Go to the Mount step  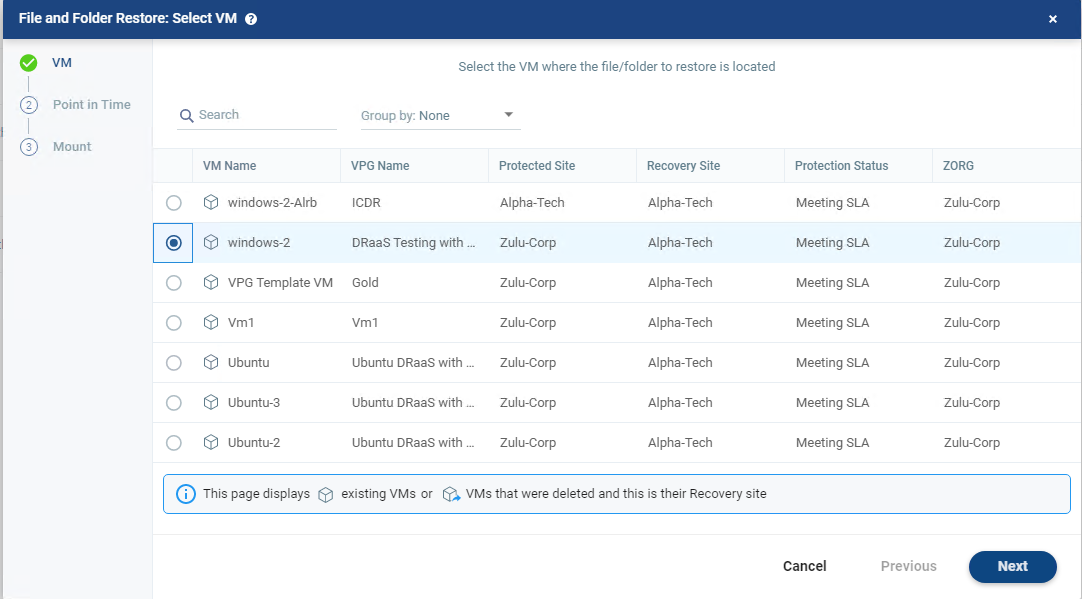72,147
